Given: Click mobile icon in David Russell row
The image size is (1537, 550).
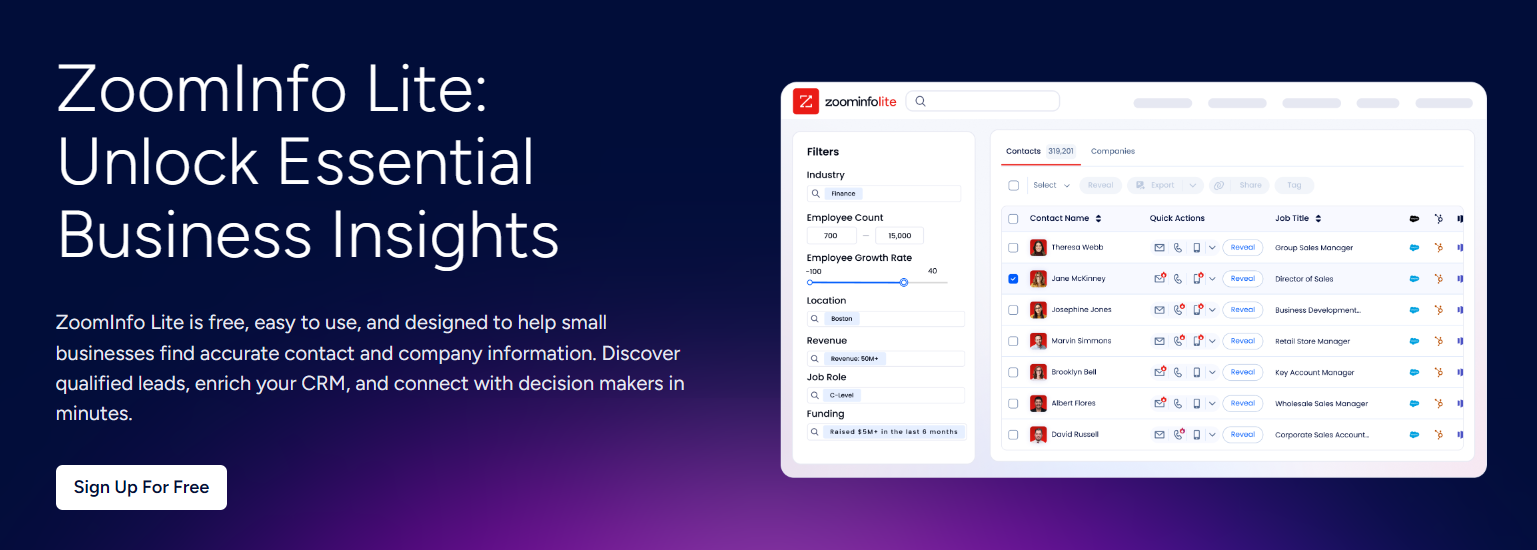Looking at the screenshot, I should pyautogui.click(x=1196, y=434).
